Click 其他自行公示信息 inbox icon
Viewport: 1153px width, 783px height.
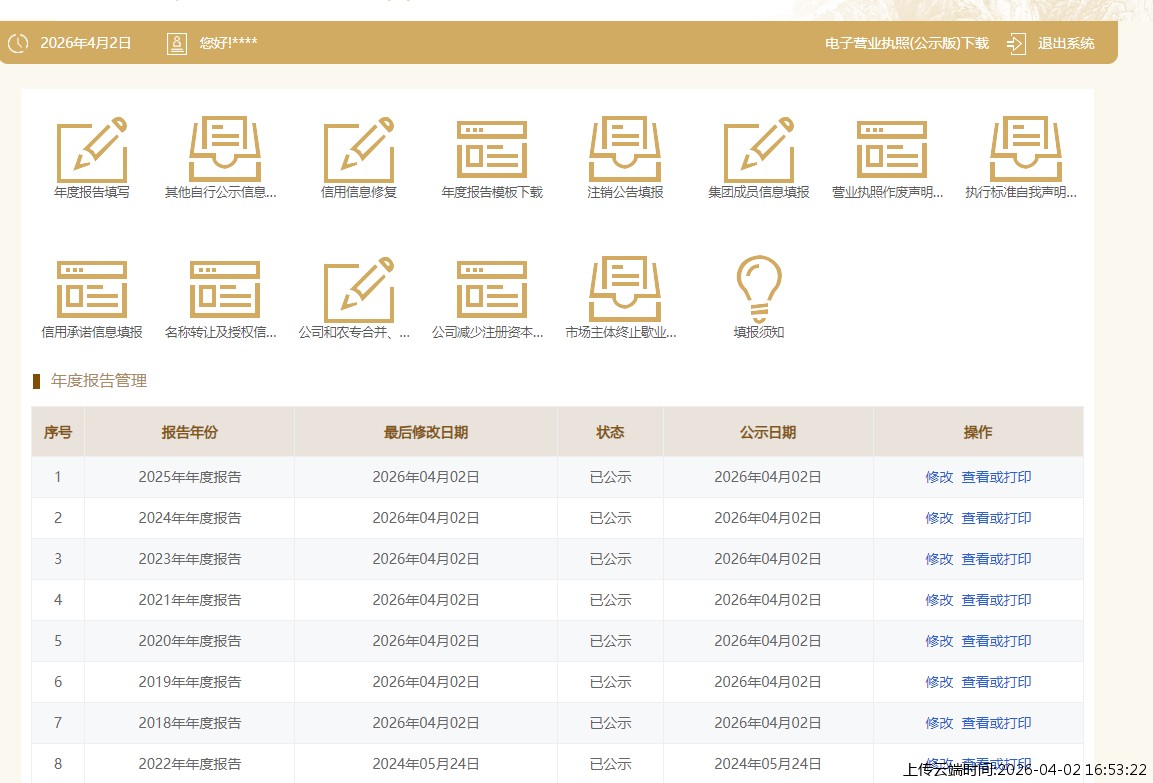click(225, 150)
